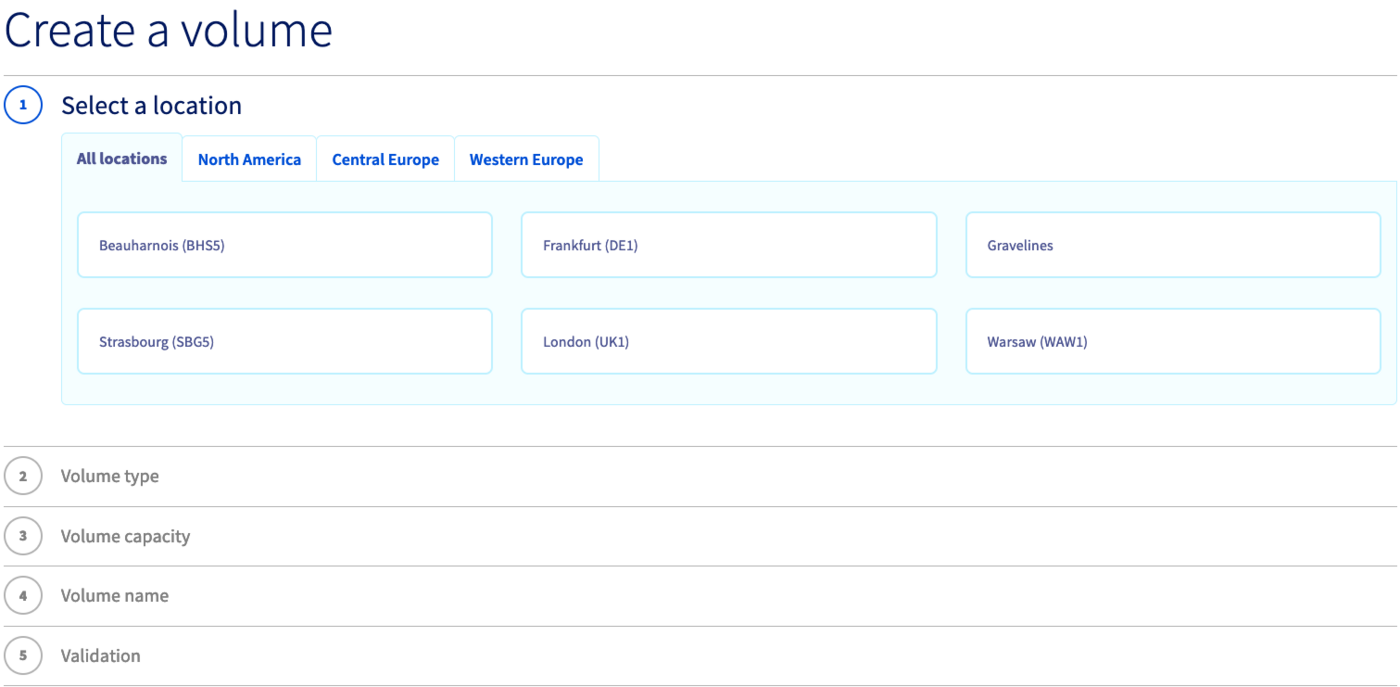This screenshot has width=1400, height=687.
Task: Open the North America tab
Action: [249, 160]
